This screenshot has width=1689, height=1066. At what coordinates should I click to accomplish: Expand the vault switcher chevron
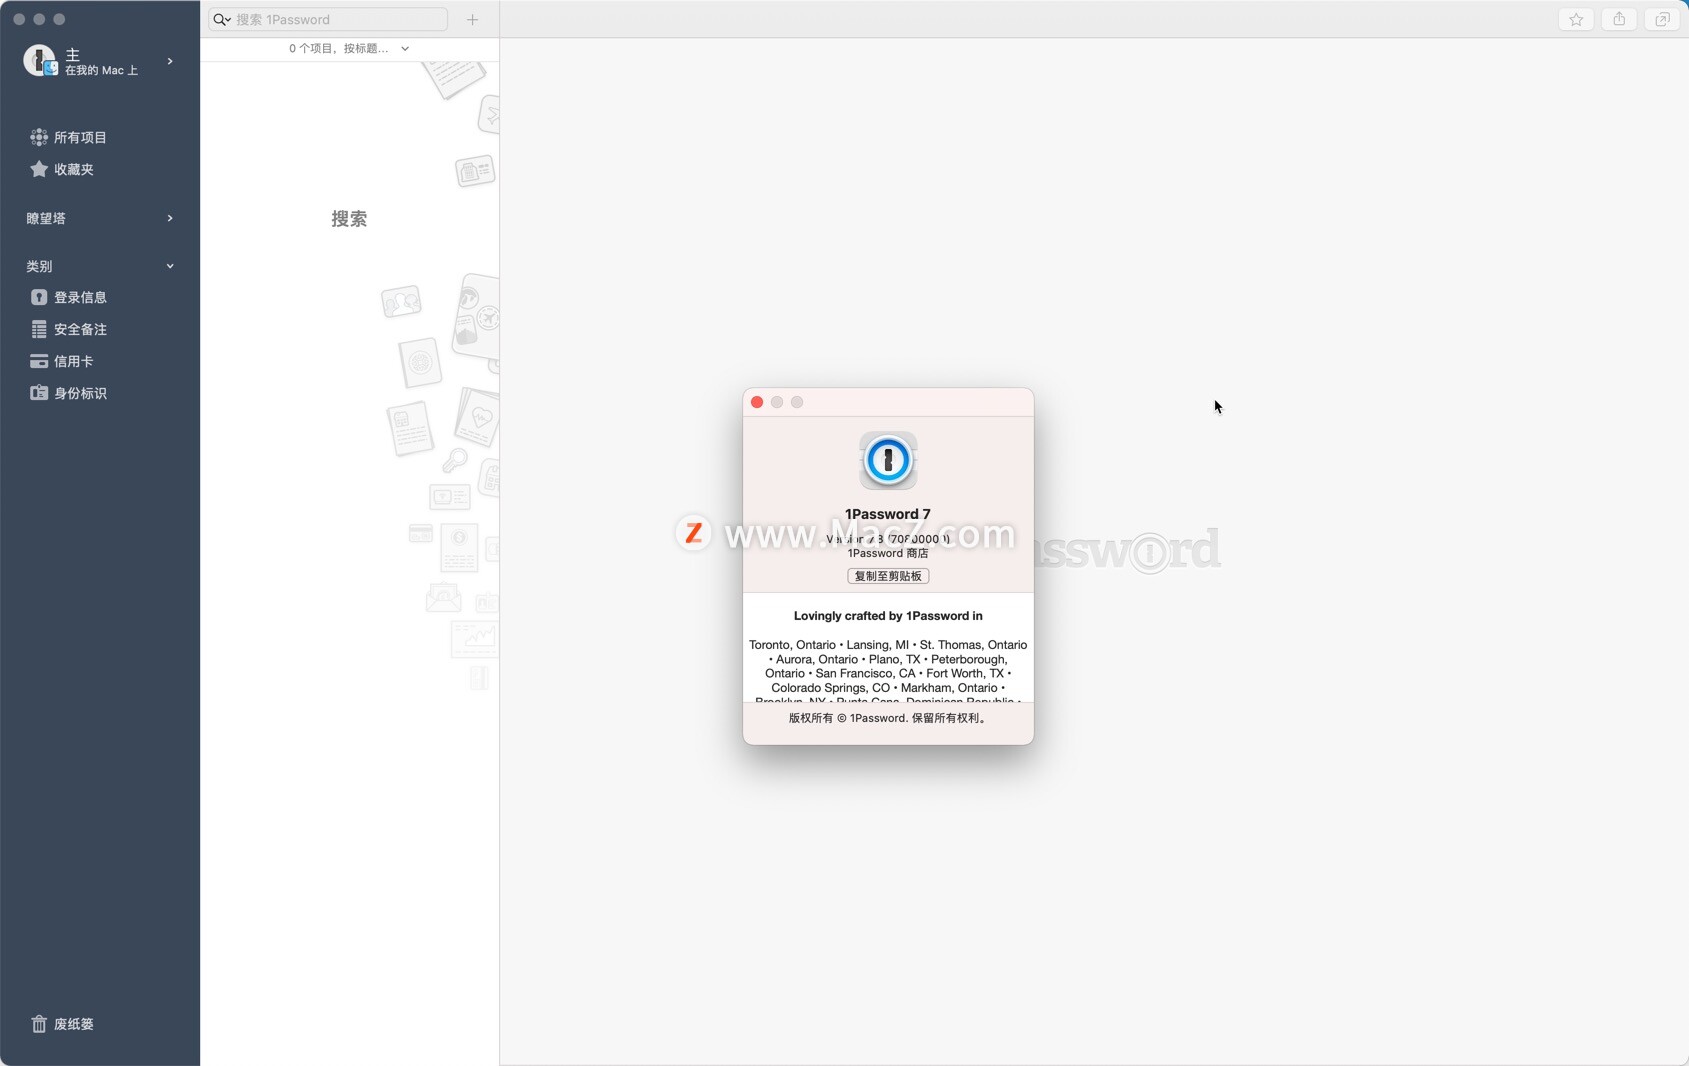170,61
